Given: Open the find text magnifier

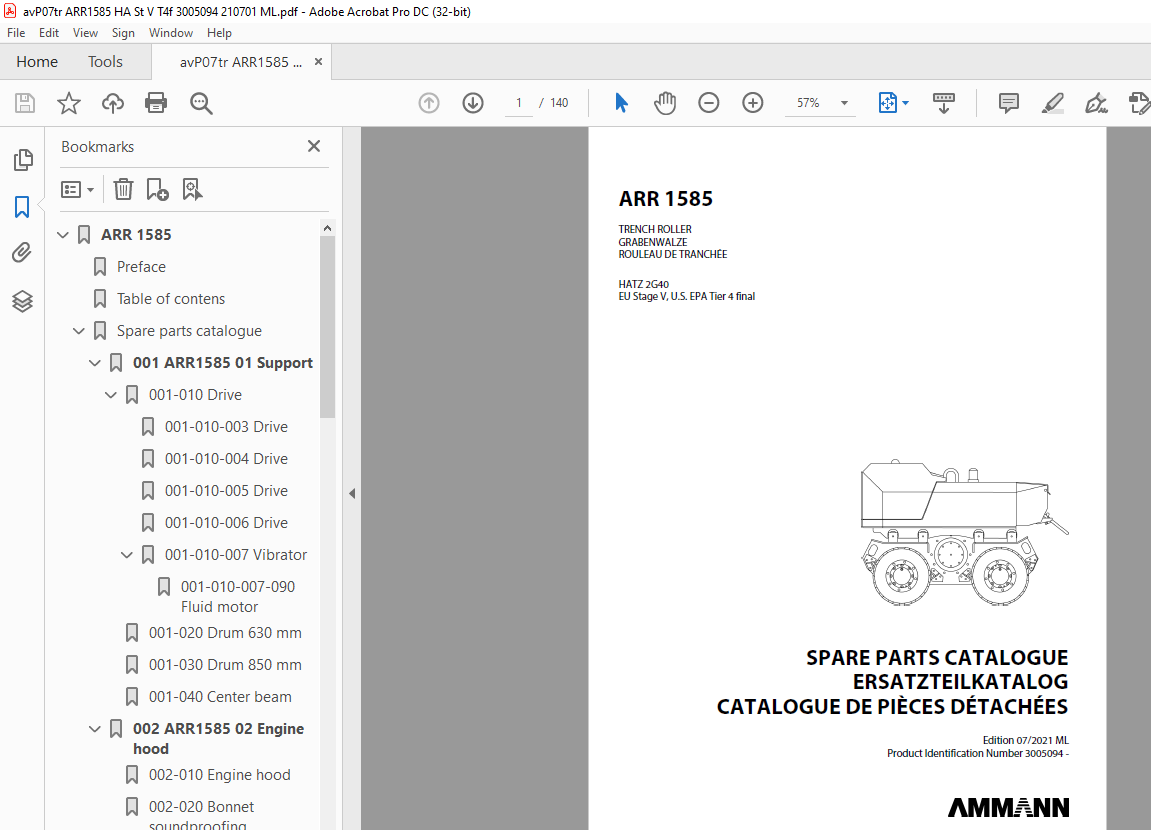Looking at the screenshot, I should click(x=200, y=103).
